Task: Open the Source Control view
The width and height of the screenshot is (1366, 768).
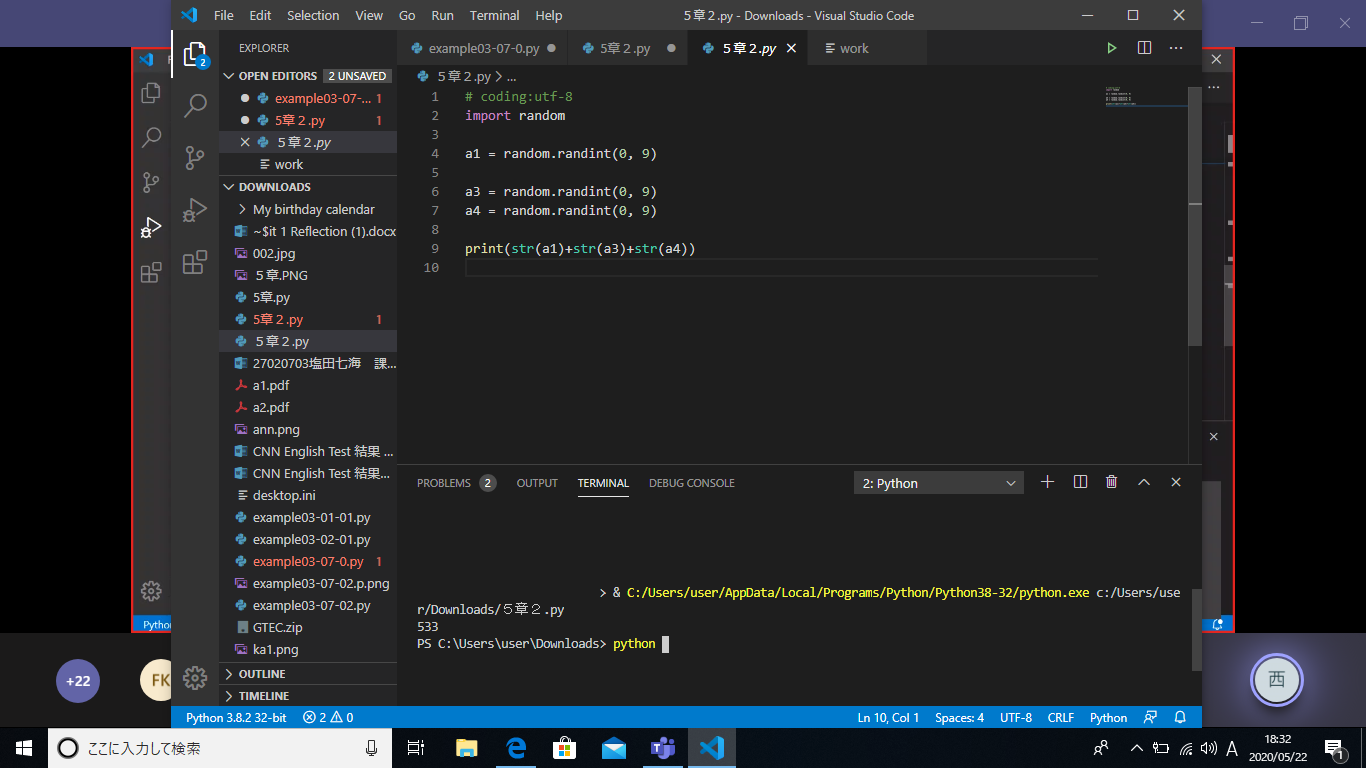Action: pyautogui.click(x=195, y=157)
